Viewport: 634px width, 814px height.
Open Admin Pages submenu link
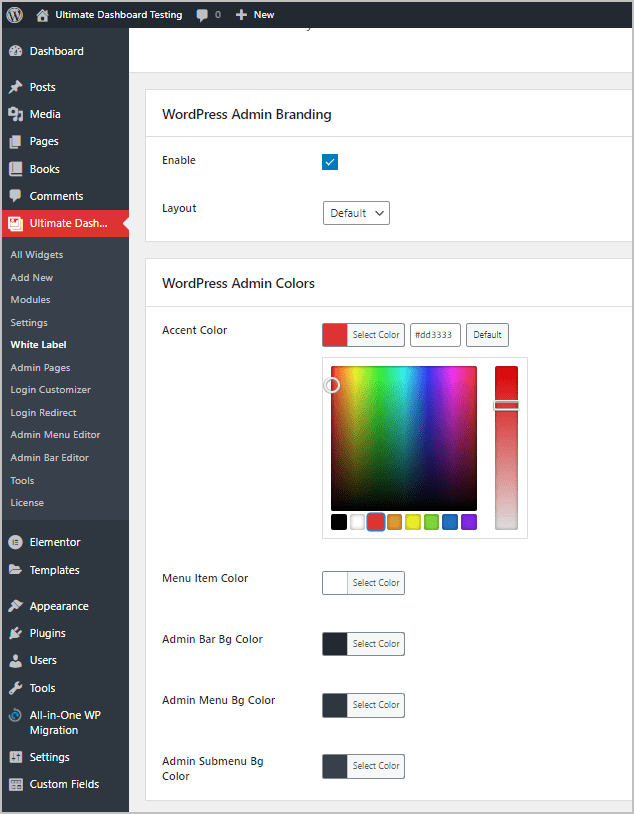[x=40, y=367]
